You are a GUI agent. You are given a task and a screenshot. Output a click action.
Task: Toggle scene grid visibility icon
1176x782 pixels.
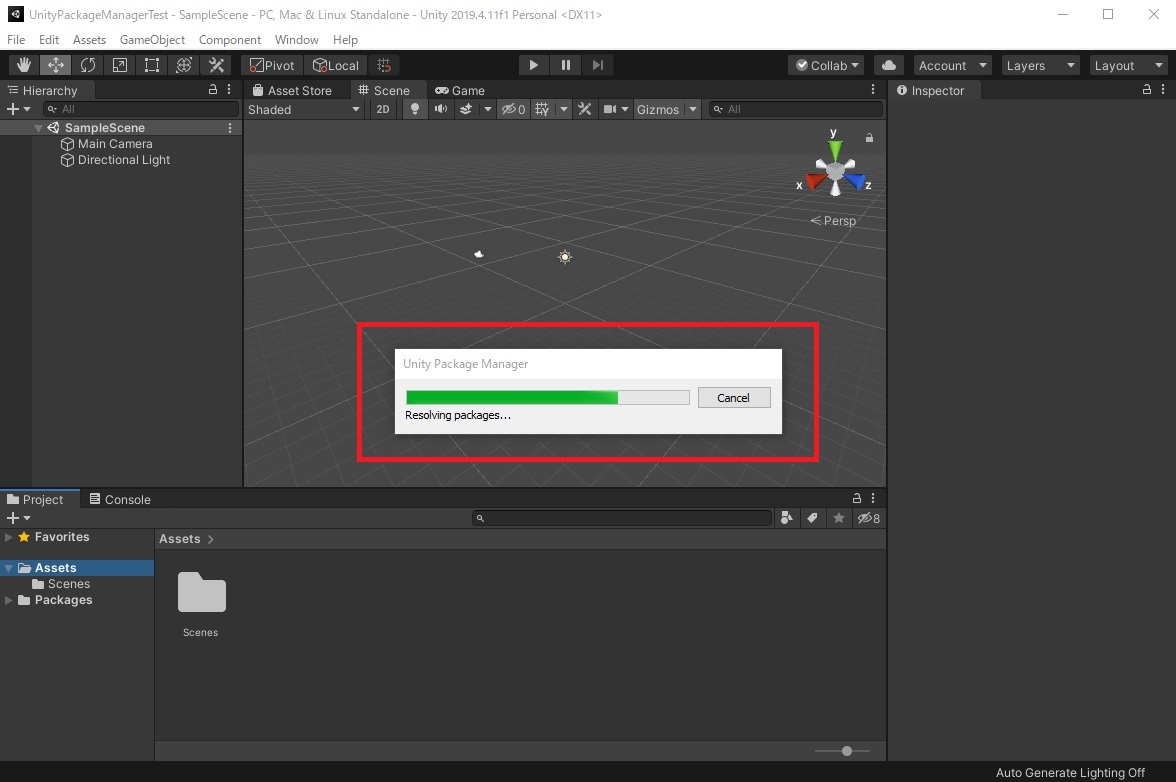point(542,109)
